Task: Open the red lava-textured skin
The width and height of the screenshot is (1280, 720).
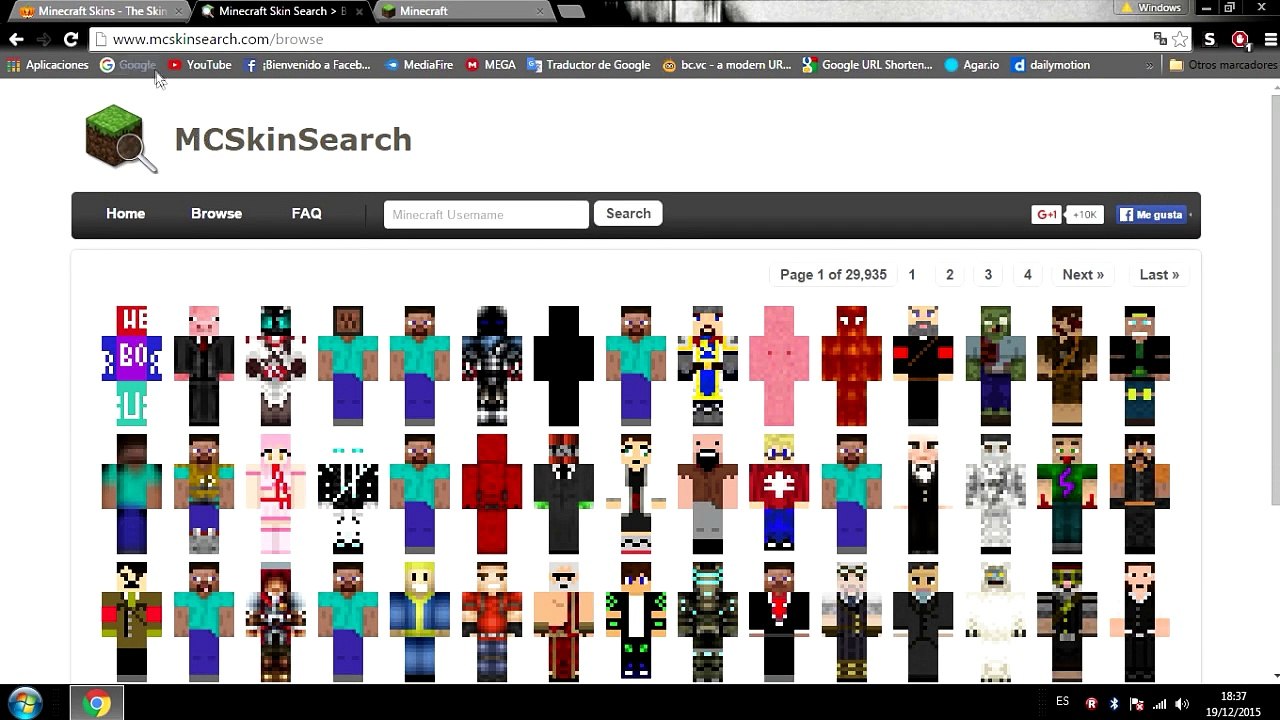Action: [x=852, y=366]
